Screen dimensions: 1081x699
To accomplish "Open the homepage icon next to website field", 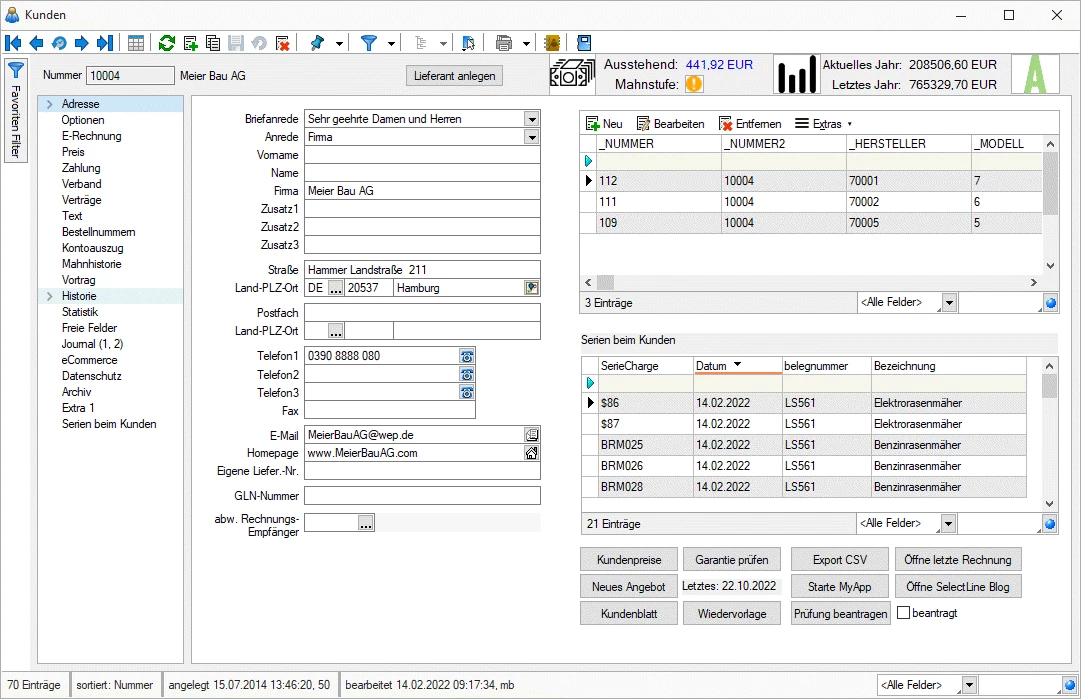I will click(531, 453).
